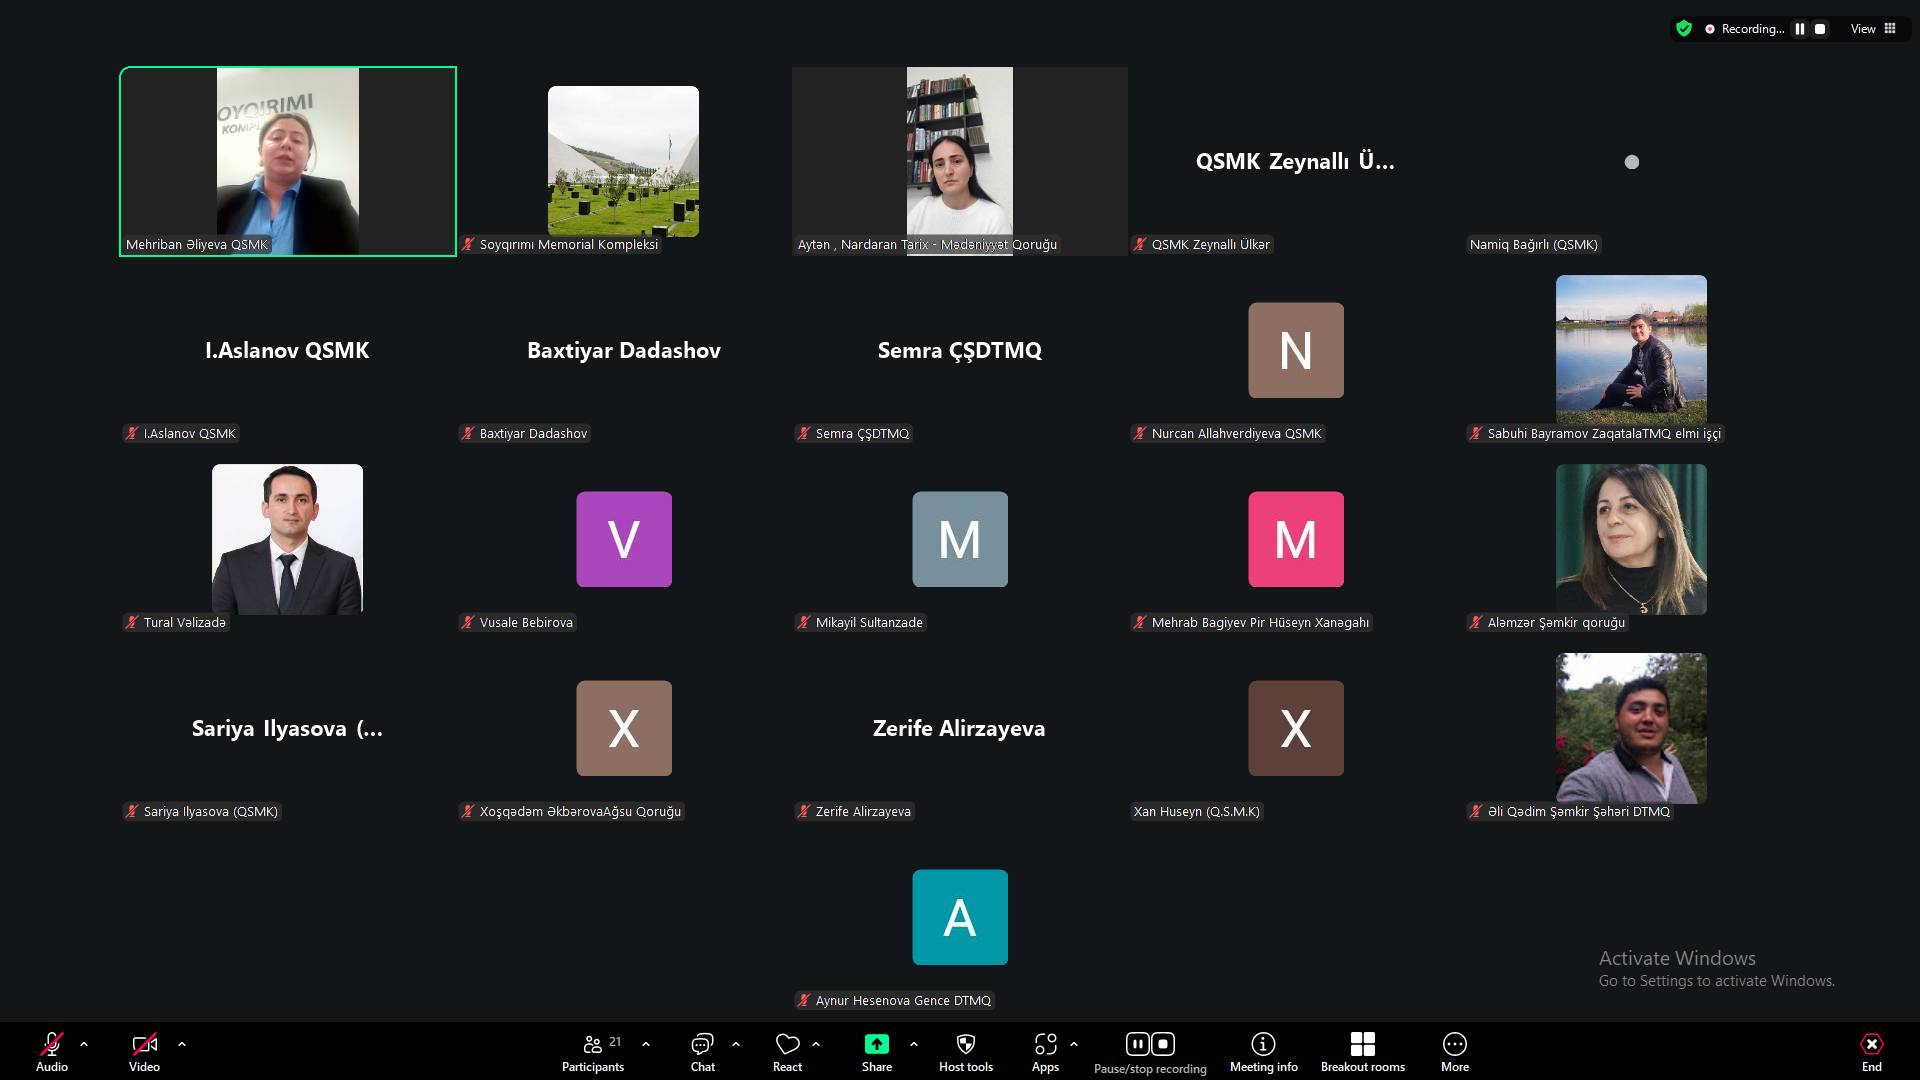Image resolution: width=1920 pixels, height=1080 pixels.
Task: Unmute microphone with Audio button
Action: (52, 1052)
